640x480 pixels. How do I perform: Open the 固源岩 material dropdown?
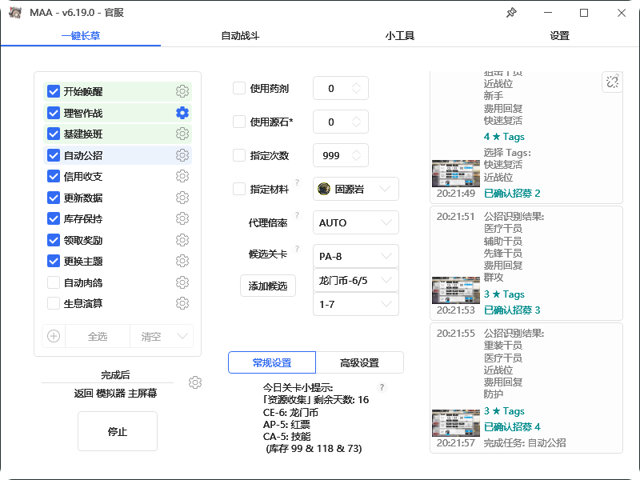(x=356, y=189)
